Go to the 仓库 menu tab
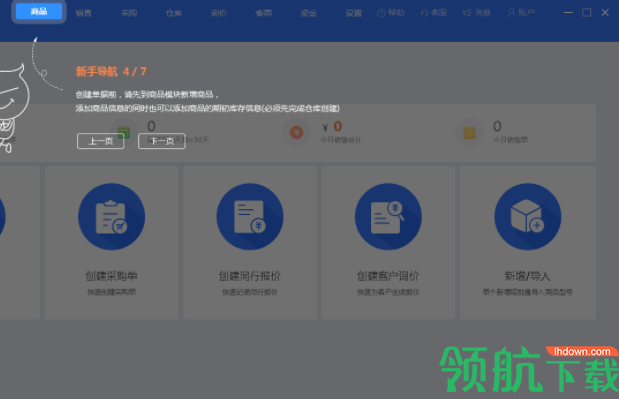Screen dimensions: 619x399 click(x=174, y=13)
